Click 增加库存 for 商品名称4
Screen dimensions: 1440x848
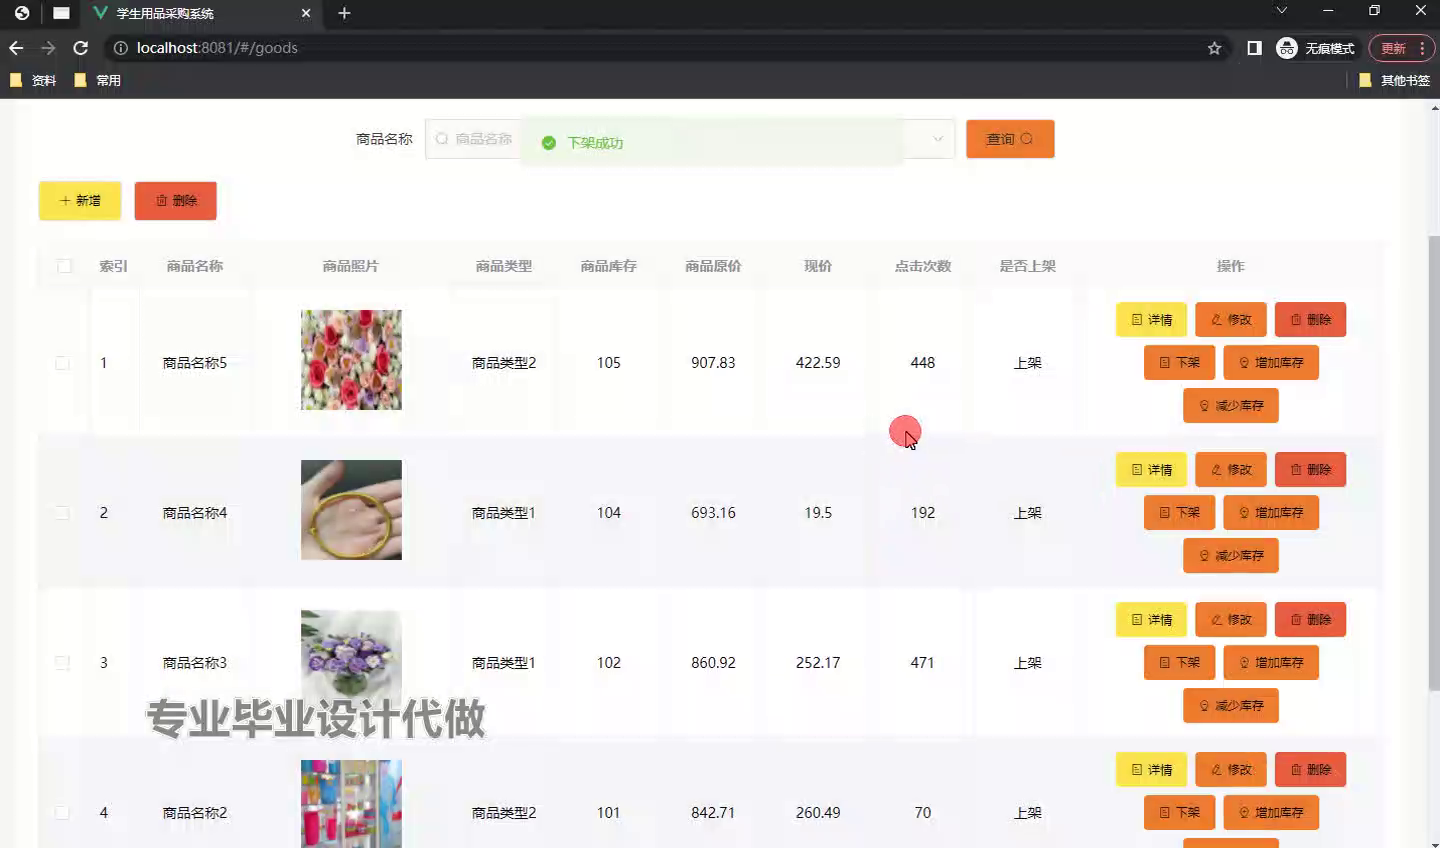click(x=1271, y=513)
